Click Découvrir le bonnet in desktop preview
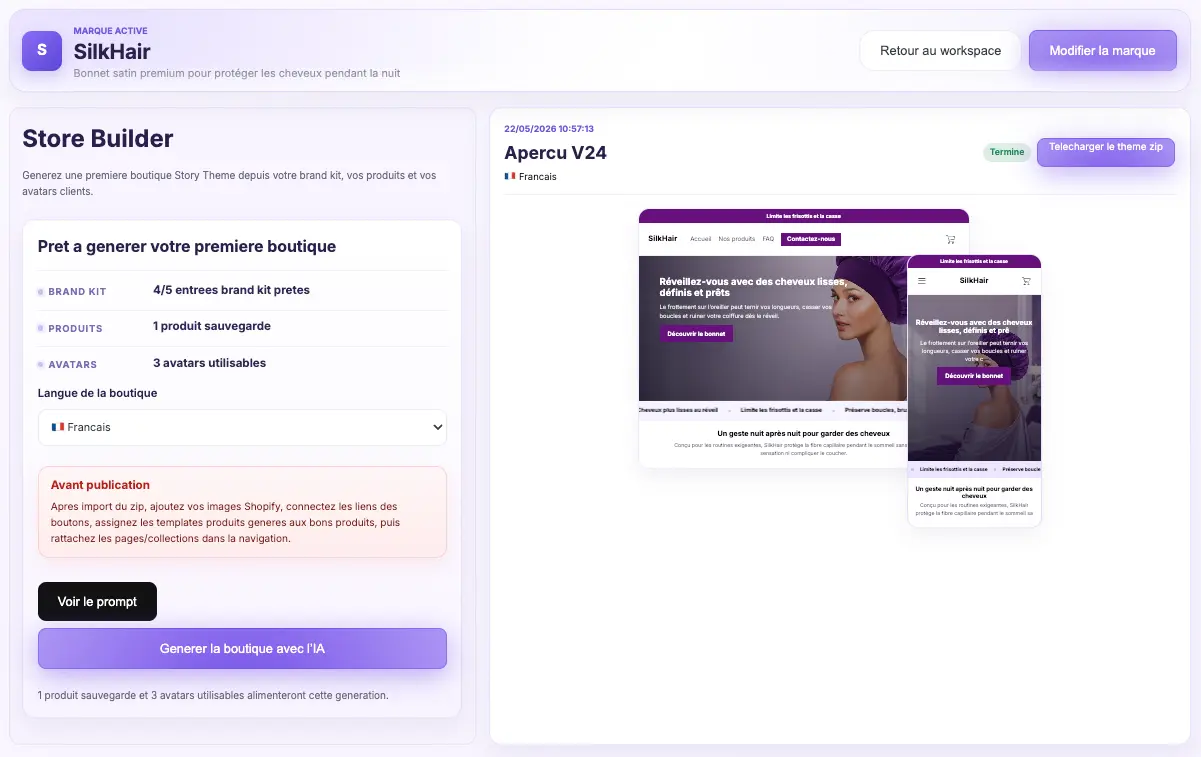Screen dimensions: 1201x757 pos(696,333)
